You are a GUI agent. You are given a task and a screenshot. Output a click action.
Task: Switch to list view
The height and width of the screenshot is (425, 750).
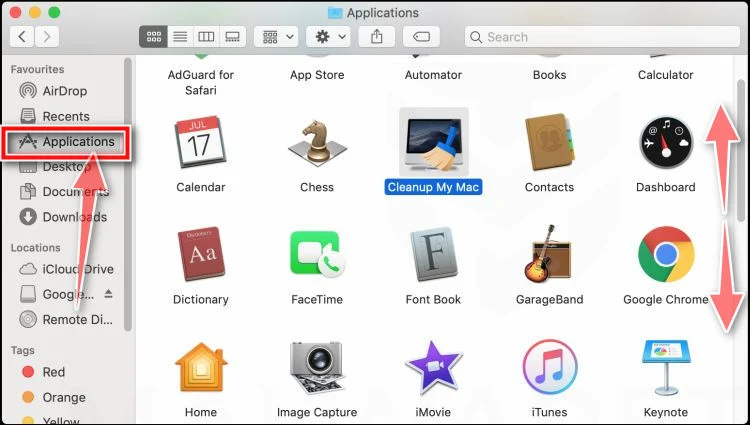pyautogui.click(x=180, y=37)
